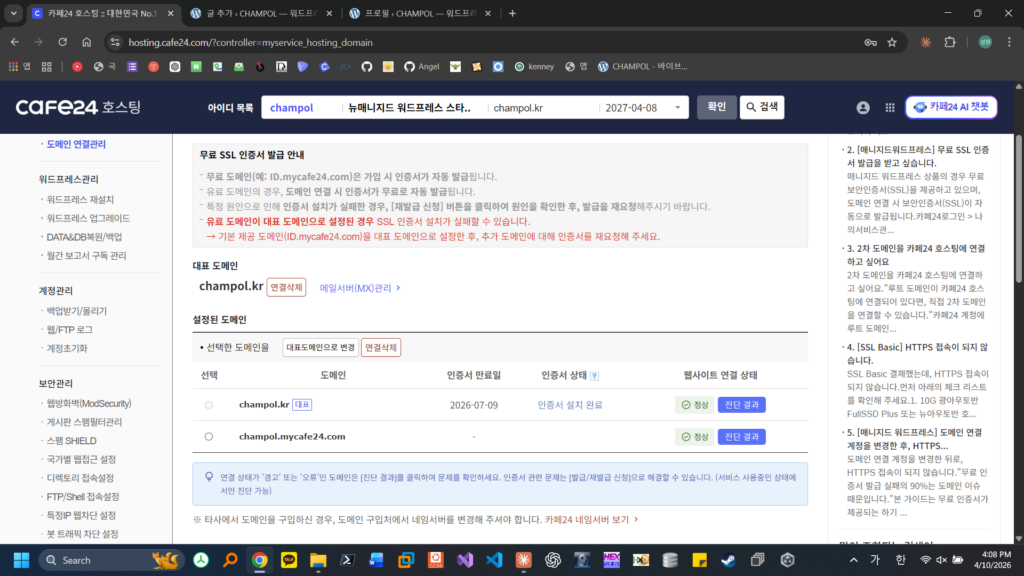
Task: Click the 확인 confirm button
Action: click(716, 107)
